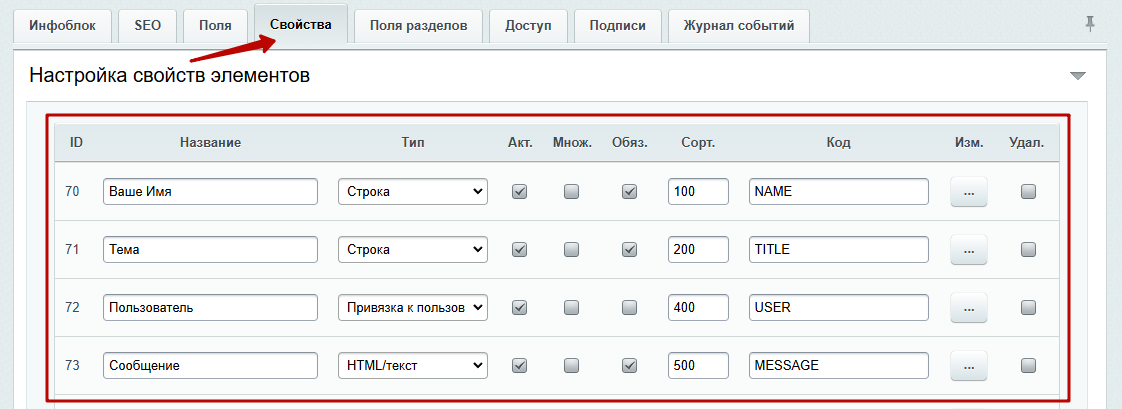Image resolution: width=1122 pixels, height=409 pixels.
Task: Switch to the Журнал событий tab
Action: (x=738, y=26)
